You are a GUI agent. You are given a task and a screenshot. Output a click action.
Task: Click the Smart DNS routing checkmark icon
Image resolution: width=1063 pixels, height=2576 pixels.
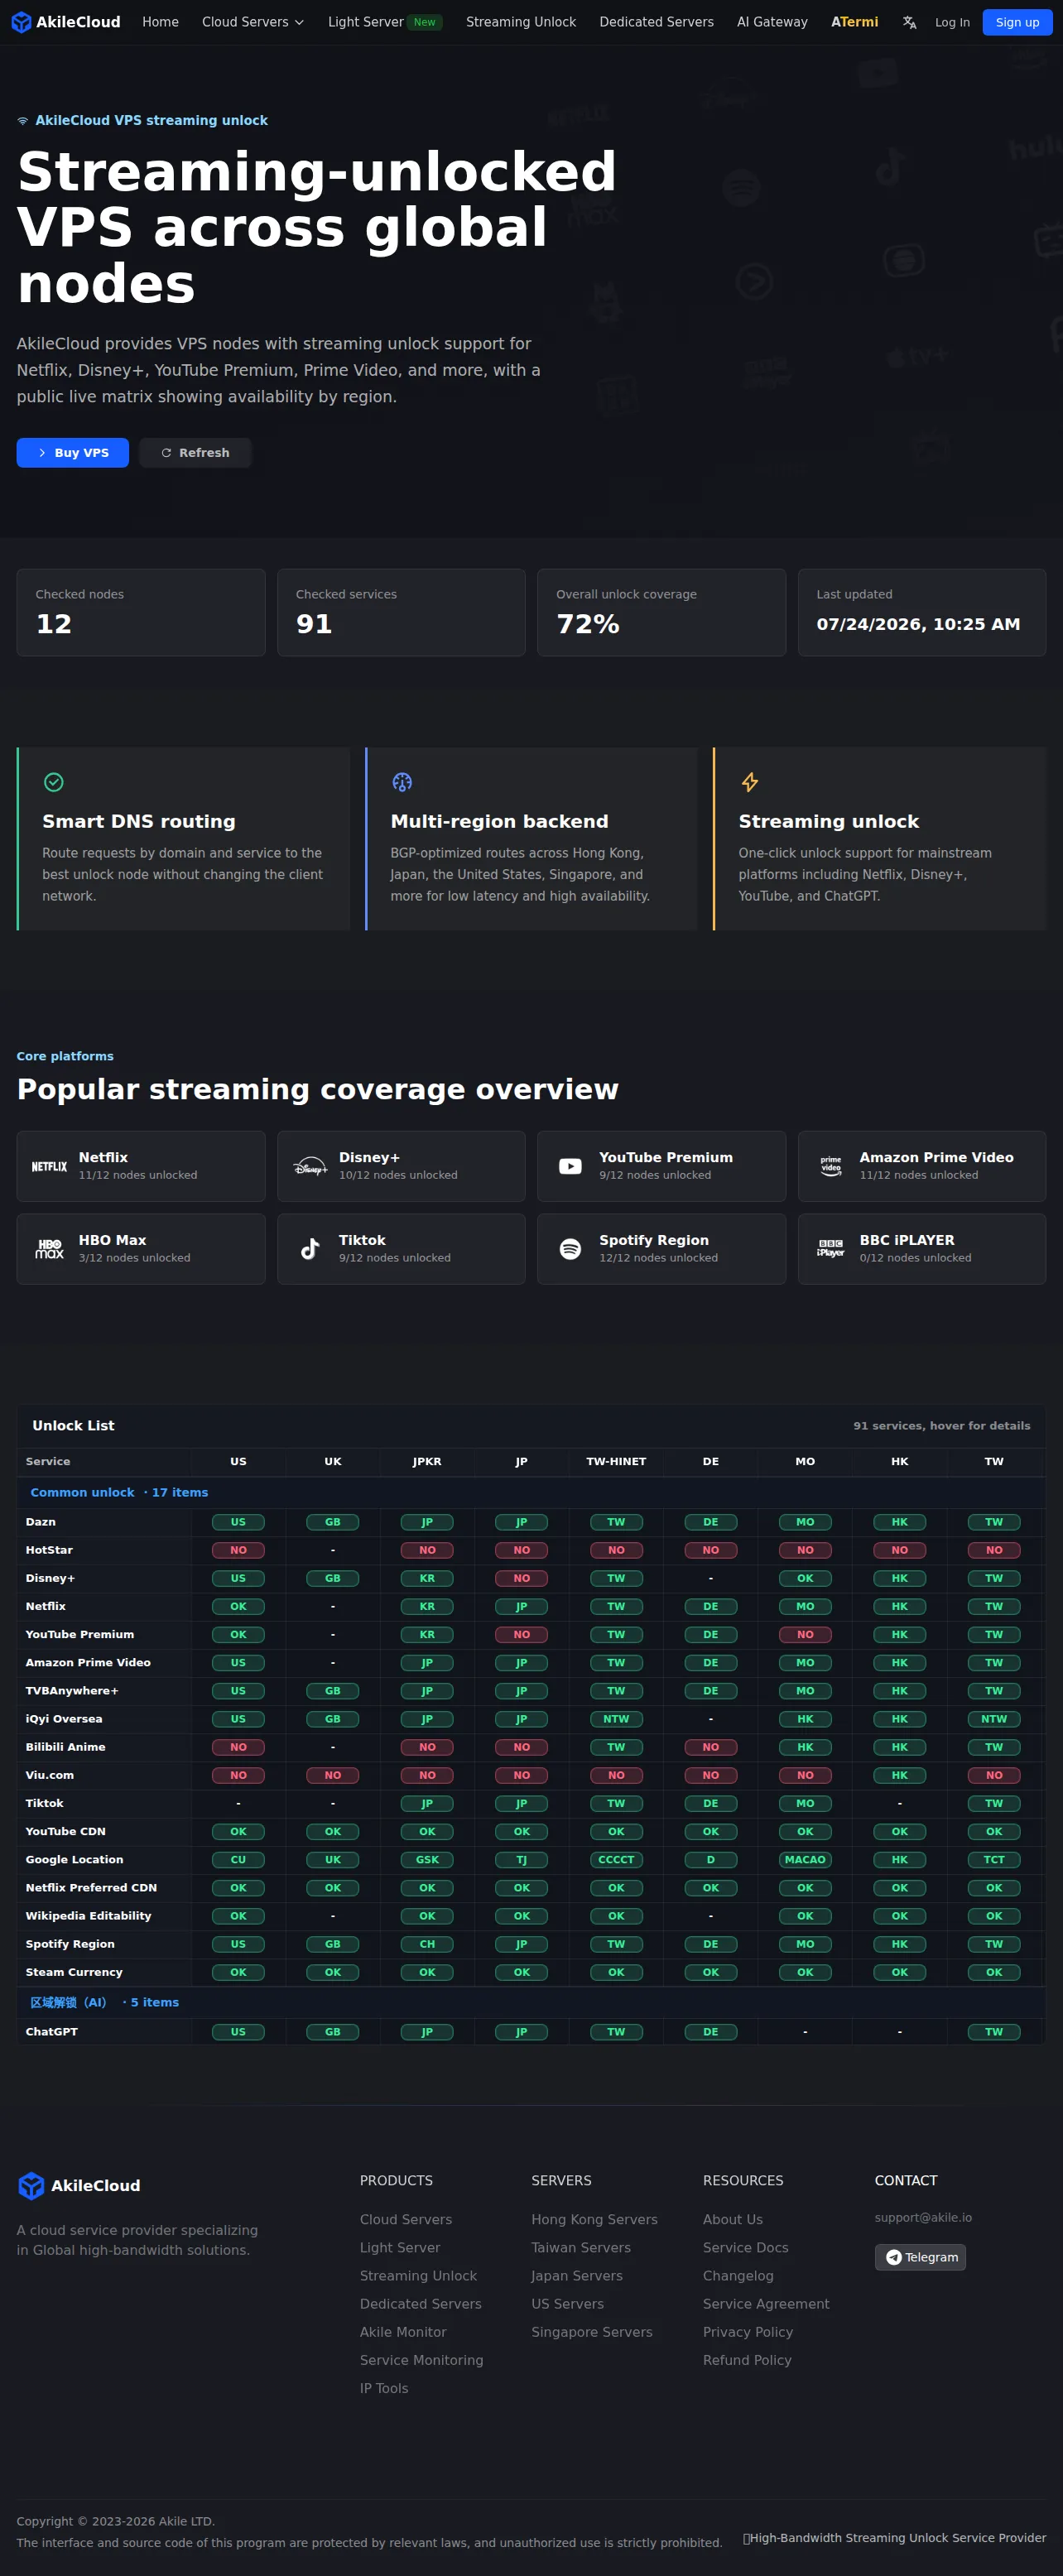click(54, 782)
